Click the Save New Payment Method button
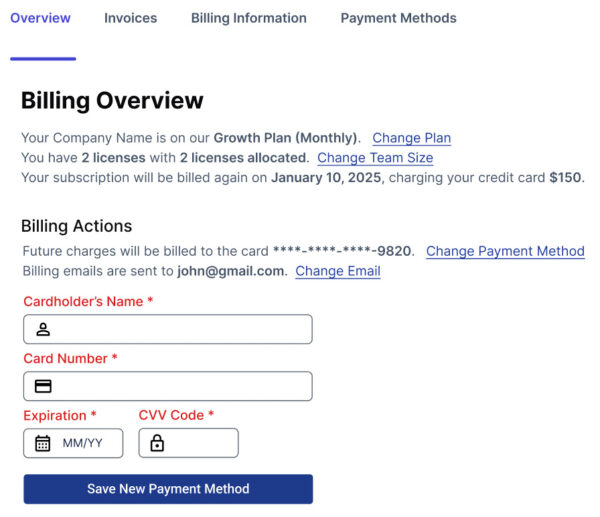 [x=168, y=489]
